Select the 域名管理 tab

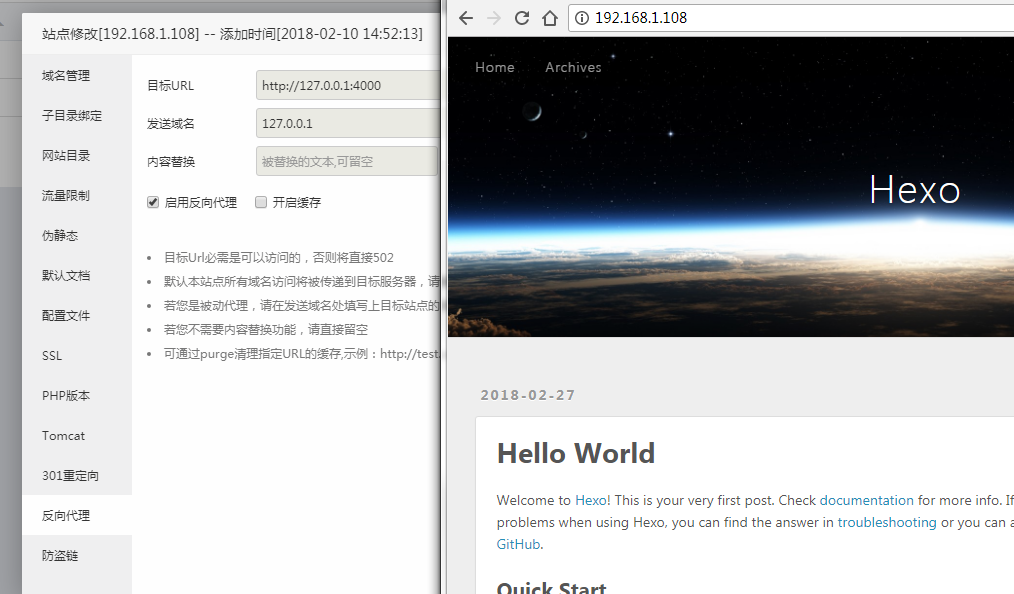pos(76,76)
